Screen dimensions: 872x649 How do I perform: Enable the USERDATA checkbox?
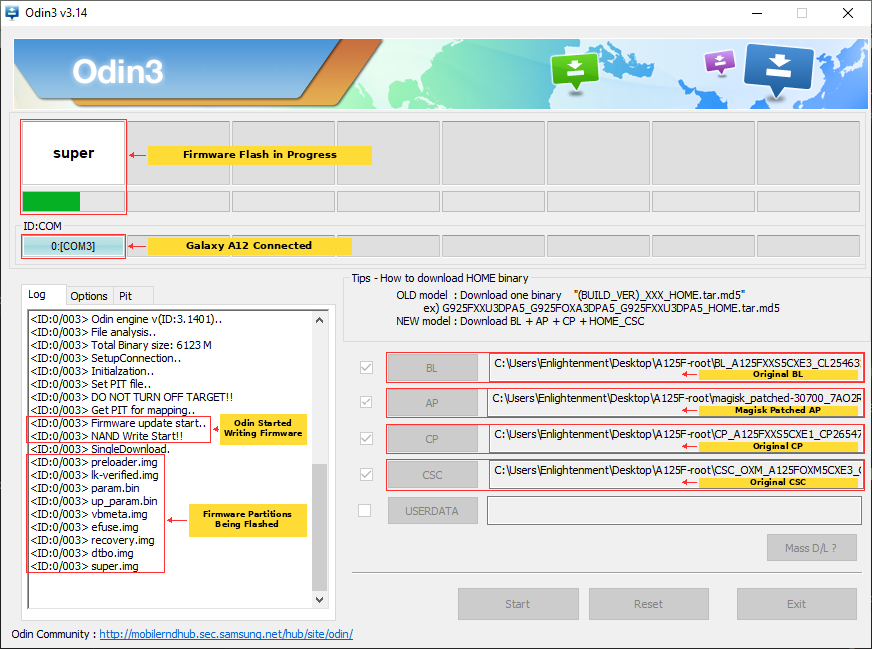(365, 510)
